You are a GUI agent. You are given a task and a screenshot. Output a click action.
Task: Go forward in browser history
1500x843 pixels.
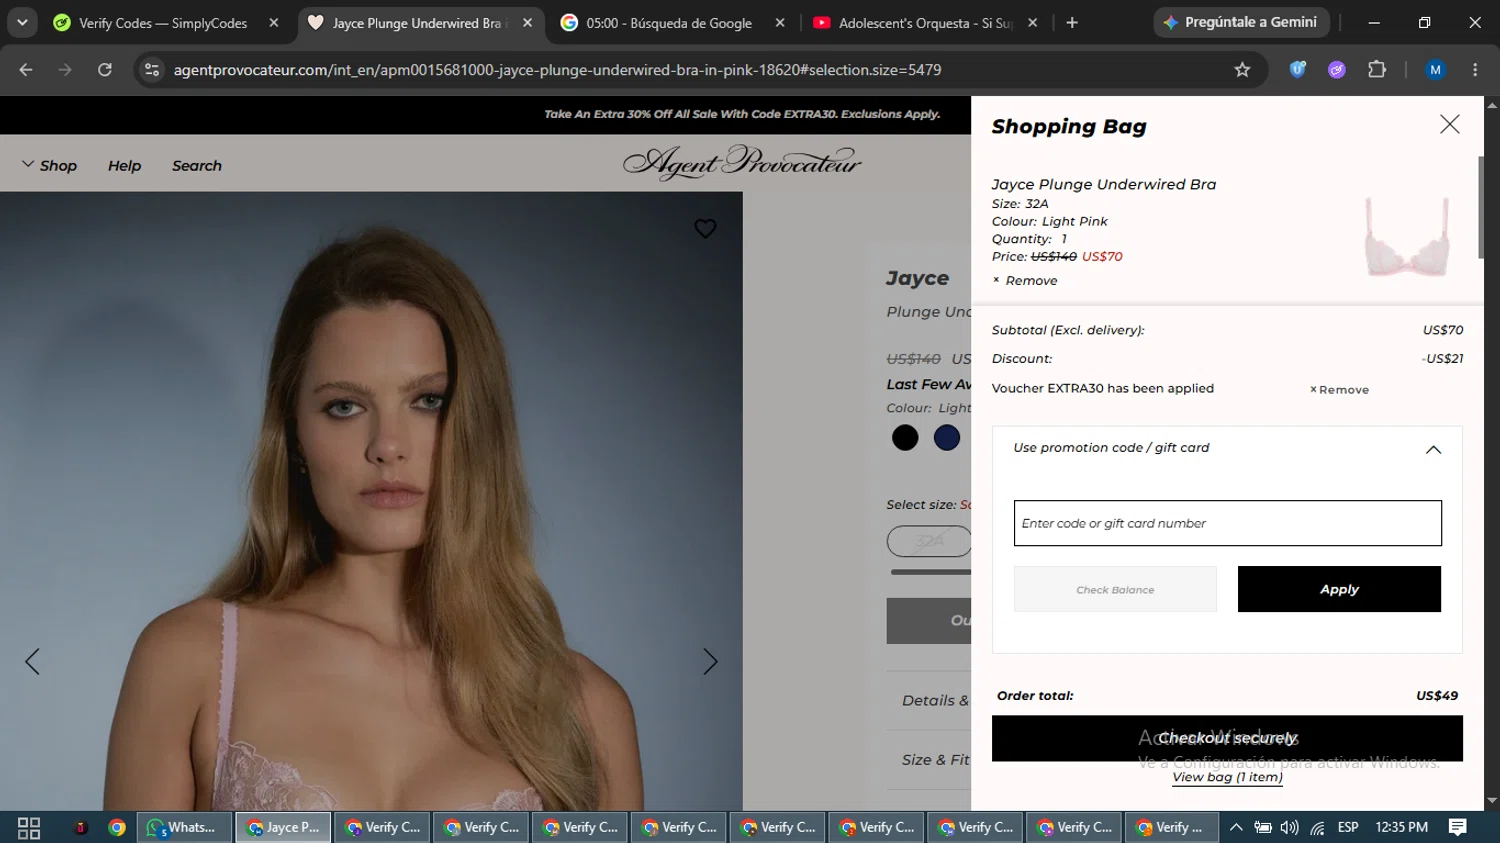pos(65,70)
